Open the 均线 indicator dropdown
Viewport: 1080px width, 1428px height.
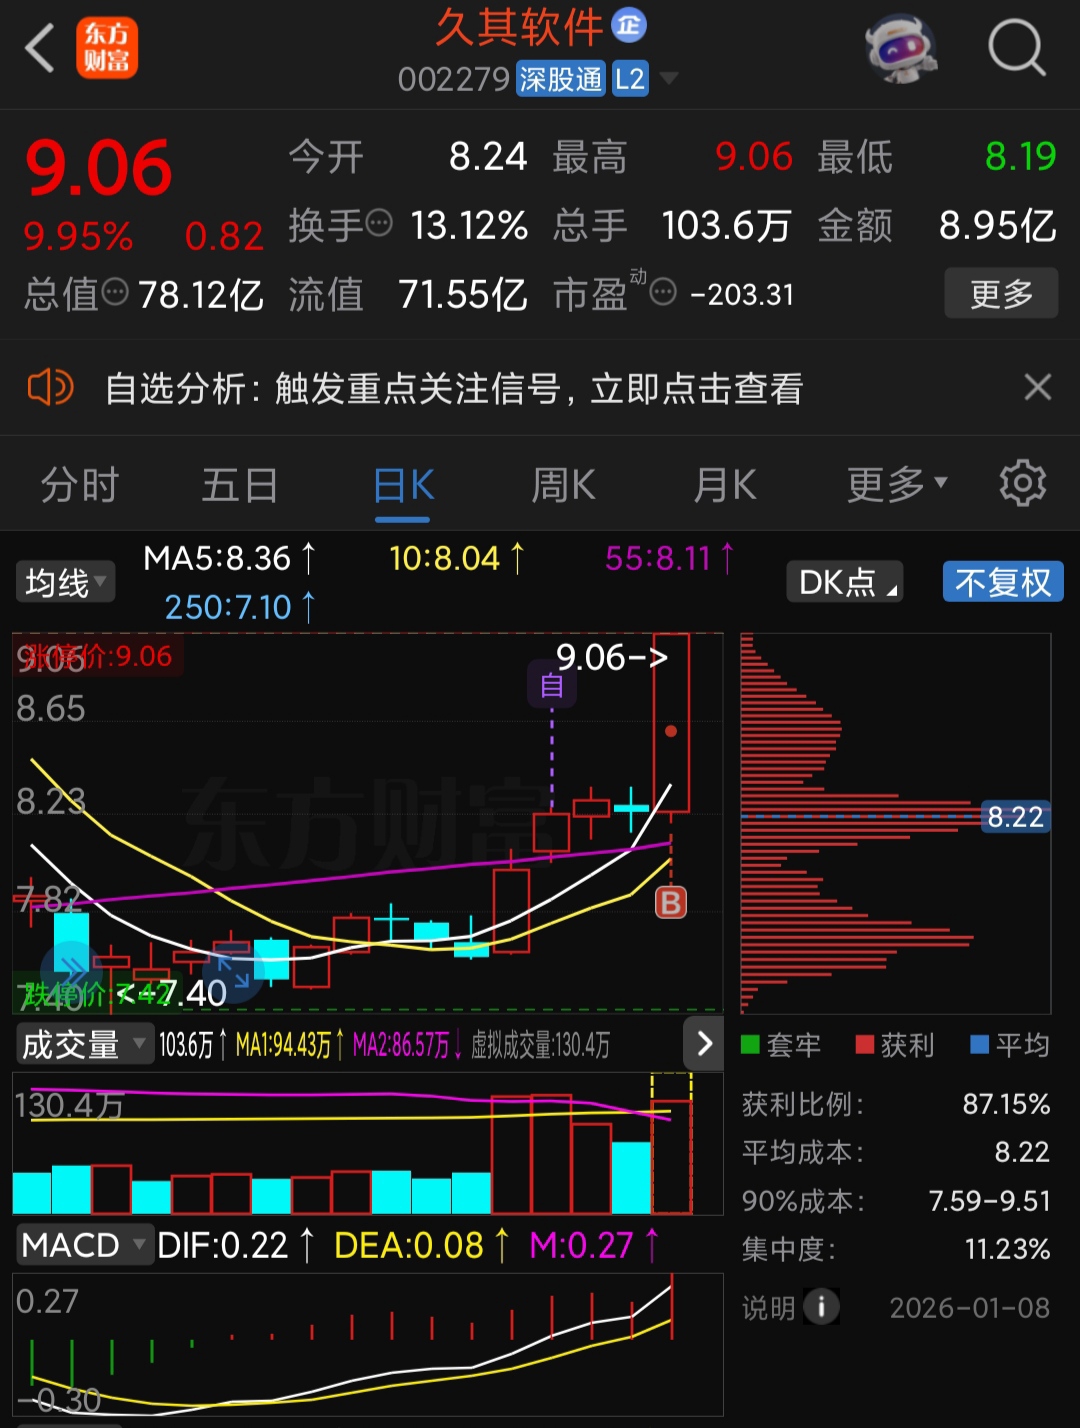[65, 582]
